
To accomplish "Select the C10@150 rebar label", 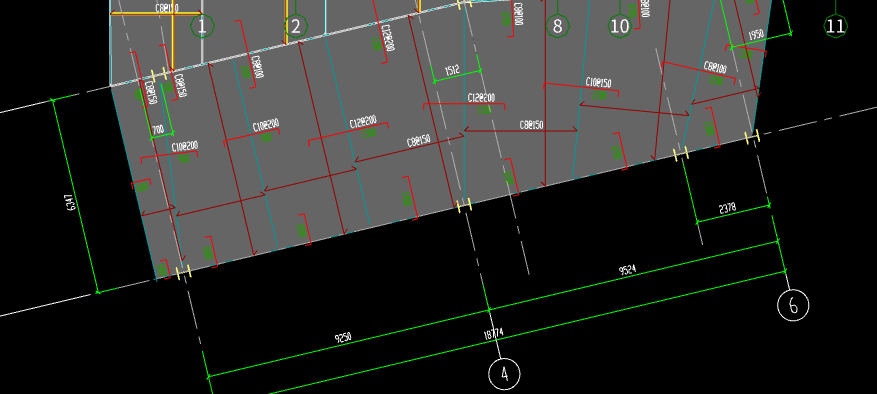I will tap(598, 83).
